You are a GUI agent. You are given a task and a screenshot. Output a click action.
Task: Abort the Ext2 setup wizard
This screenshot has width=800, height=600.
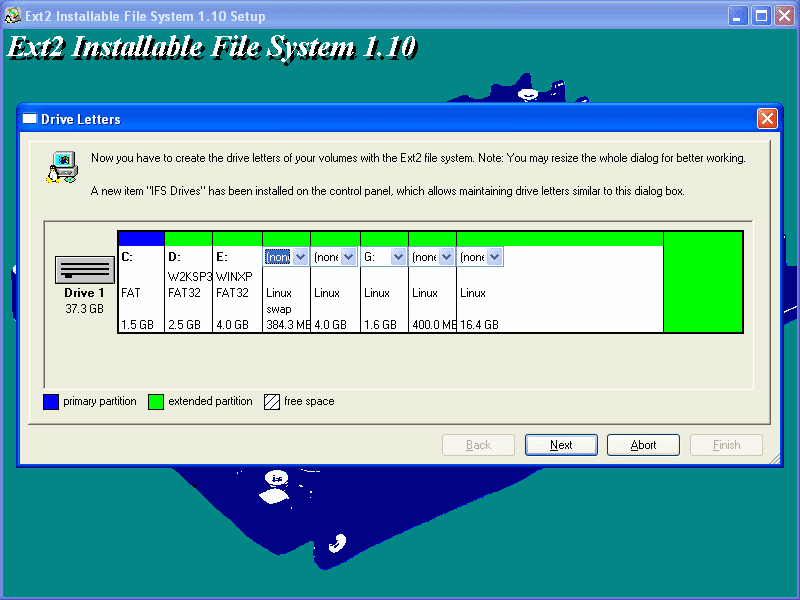(643, 445)
